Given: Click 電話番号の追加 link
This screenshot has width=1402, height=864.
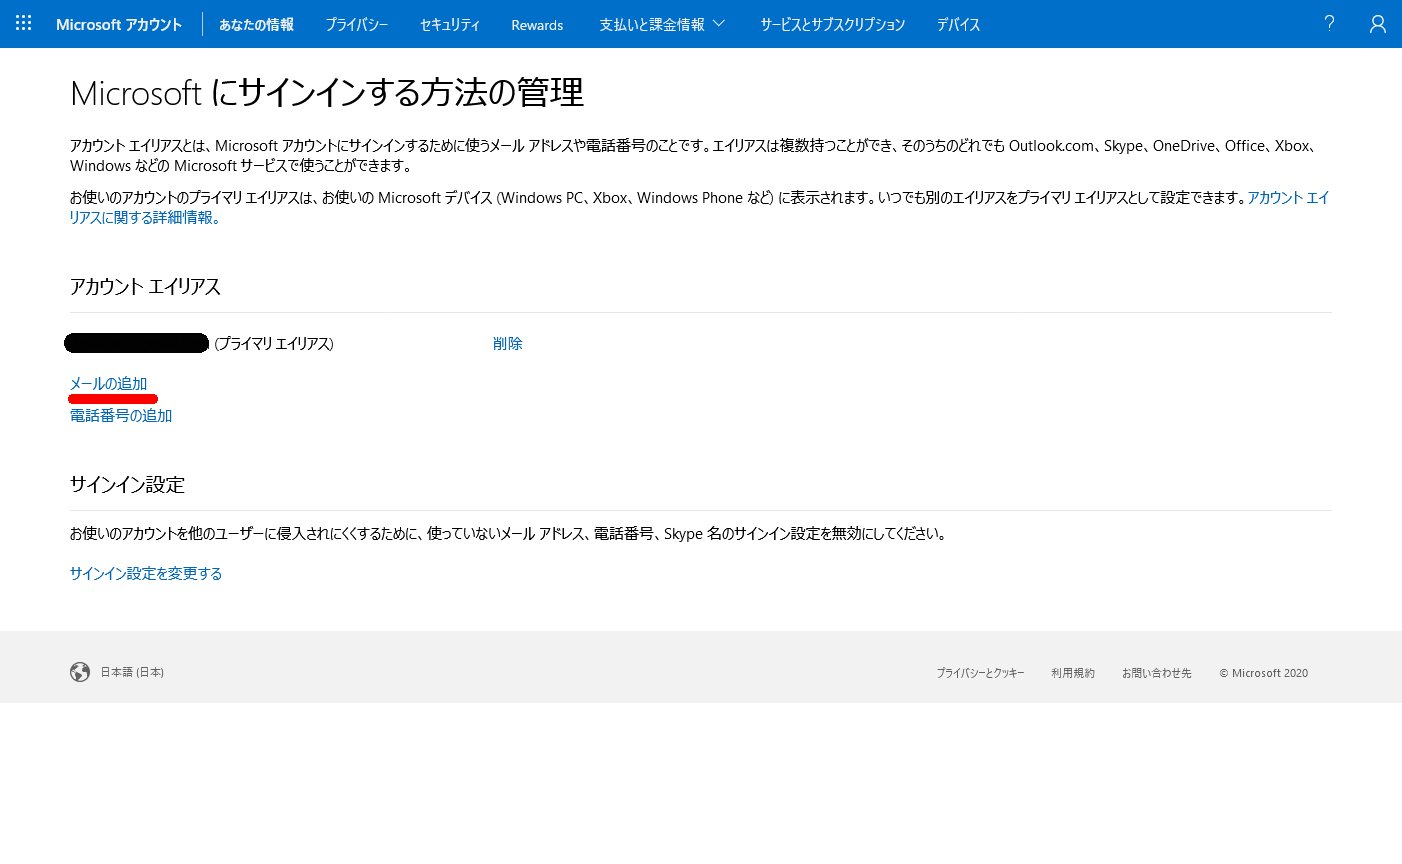Looking at the screenshot, I should pyautogui.click(x=121, y=416).
